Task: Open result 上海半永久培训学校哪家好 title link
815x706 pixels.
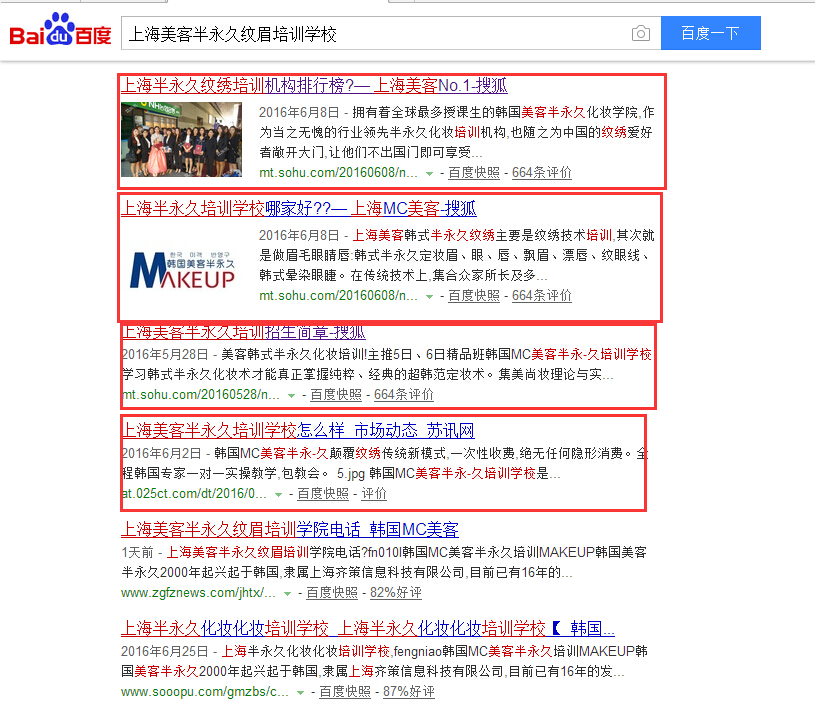Action: [298, 208]
